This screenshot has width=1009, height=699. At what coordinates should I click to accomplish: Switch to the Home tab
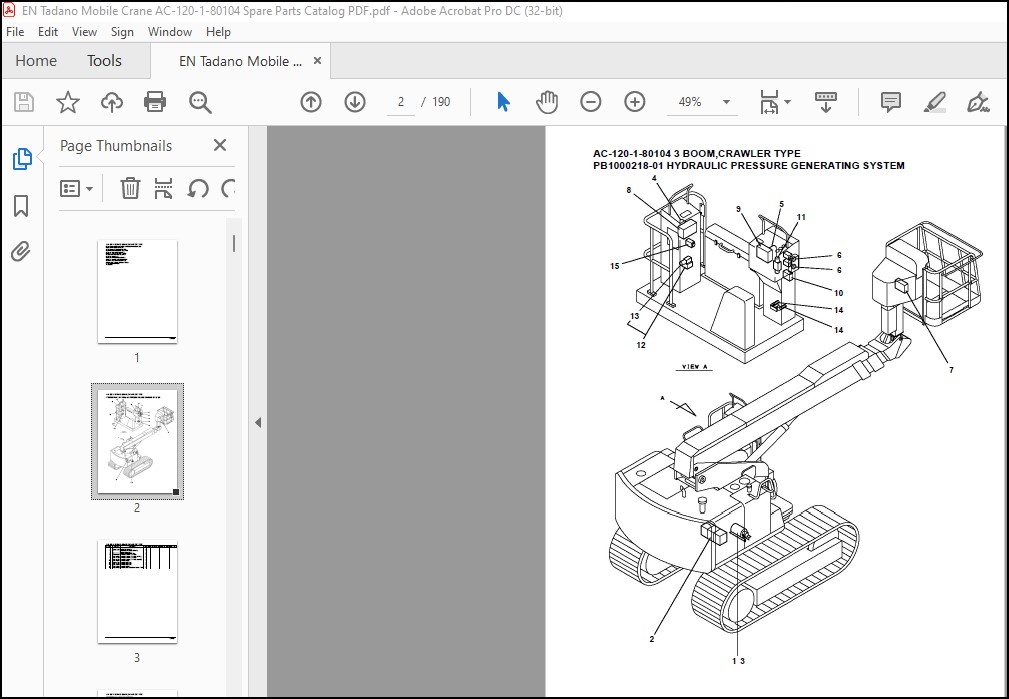click(36, 61)
